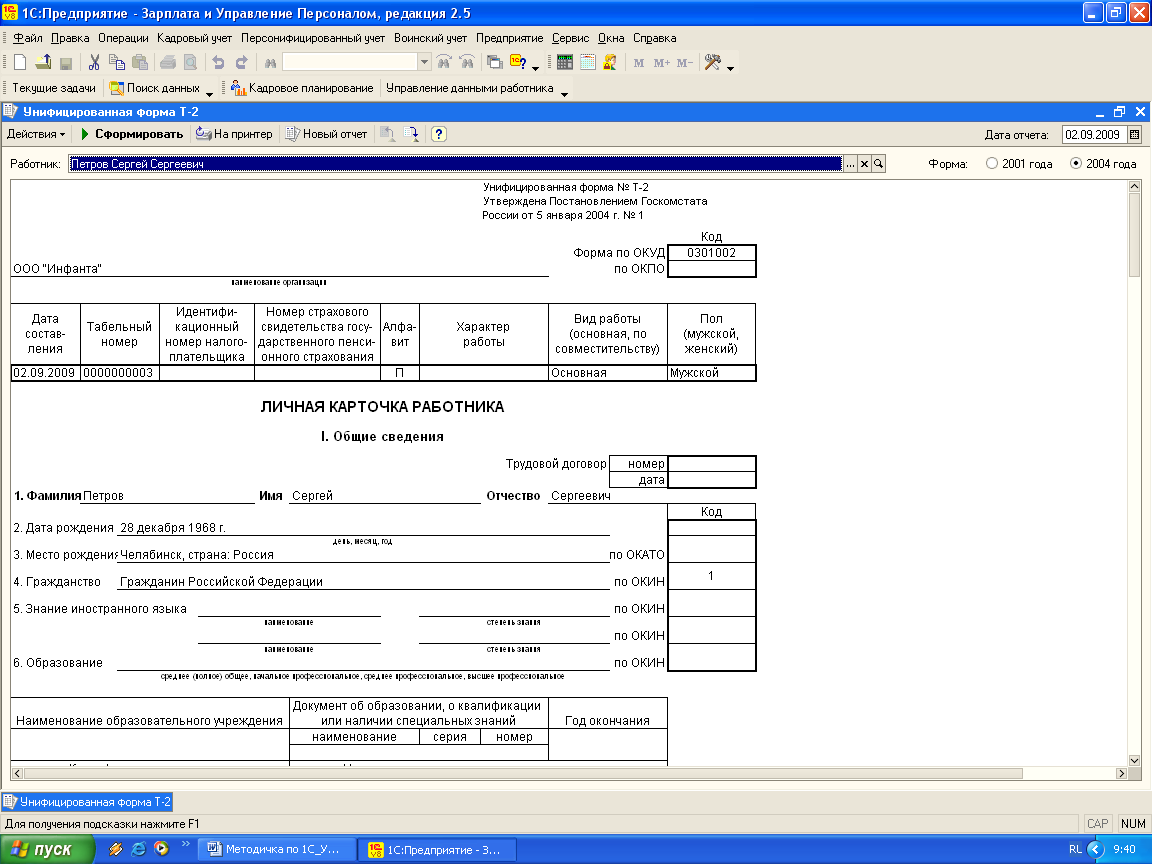This screenshot has height=864, width=1152.
Task: Click the vertical scrollbar down arrow
Action: tap(1134, 760)
